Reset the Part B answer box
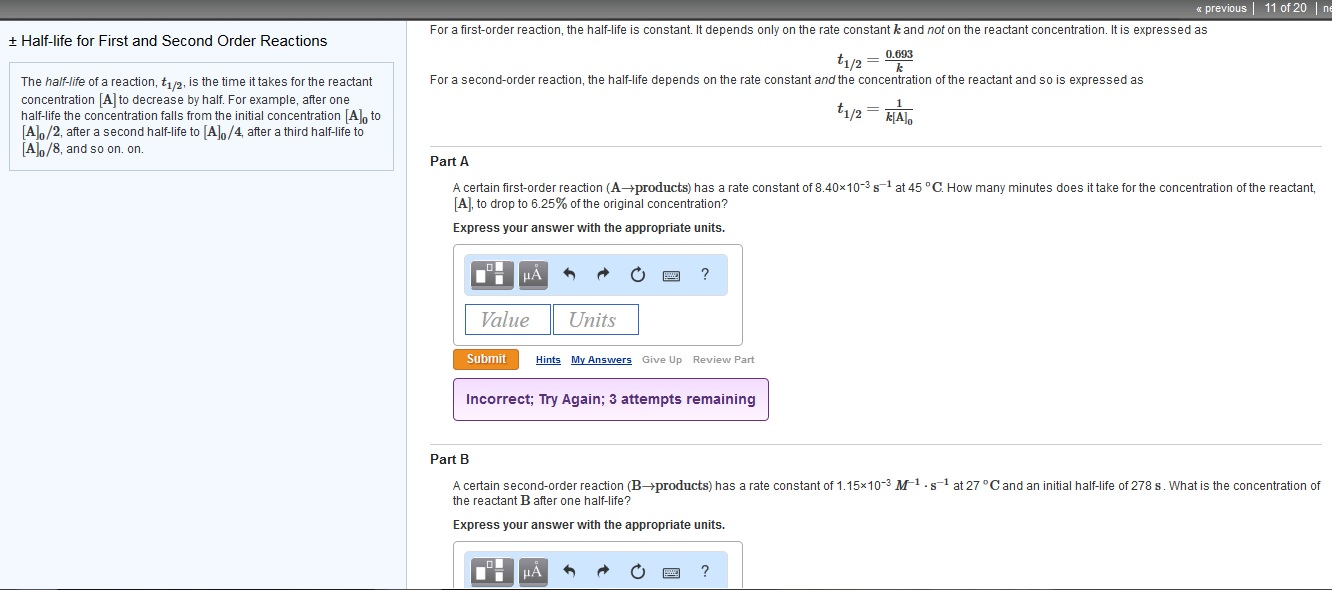The height and width of the screenshot is (590, 1332). (637, 572)
